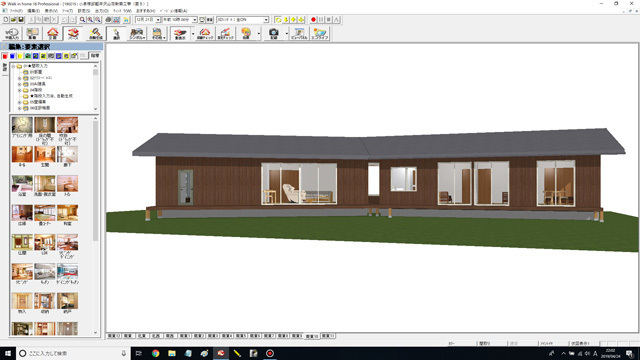Open the color palette rendering tool
Image resolution: width=640 pixels, height=360 pixels.
point(246,33)
